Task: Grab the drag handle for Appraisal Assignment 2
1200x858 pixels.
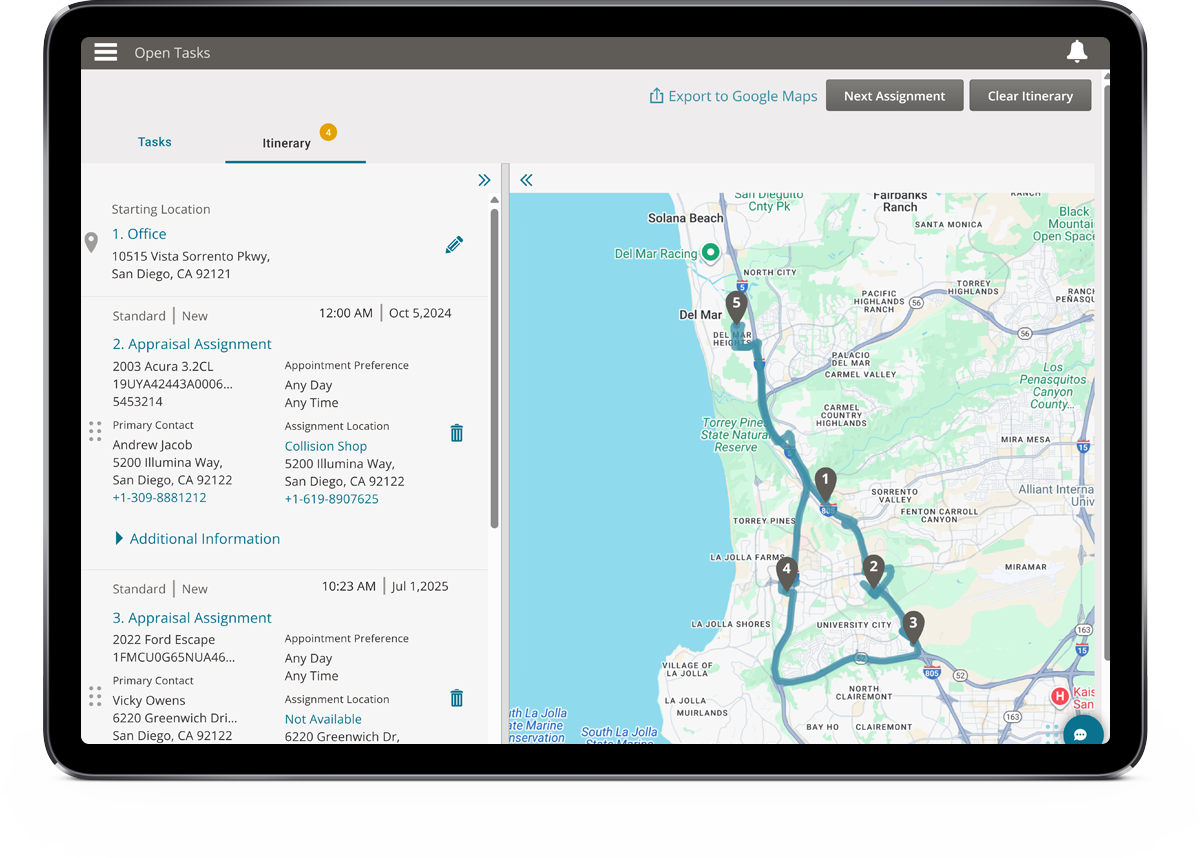Action: coord(95,431)
